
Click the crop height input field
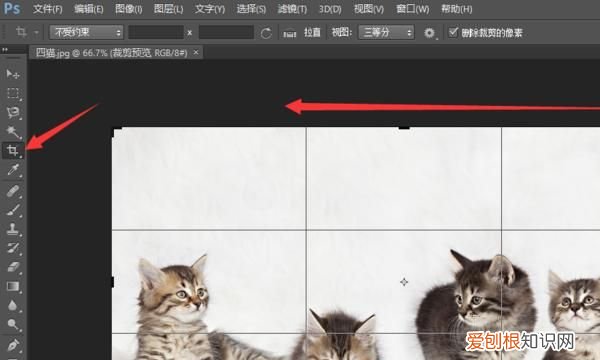(227, 33)
